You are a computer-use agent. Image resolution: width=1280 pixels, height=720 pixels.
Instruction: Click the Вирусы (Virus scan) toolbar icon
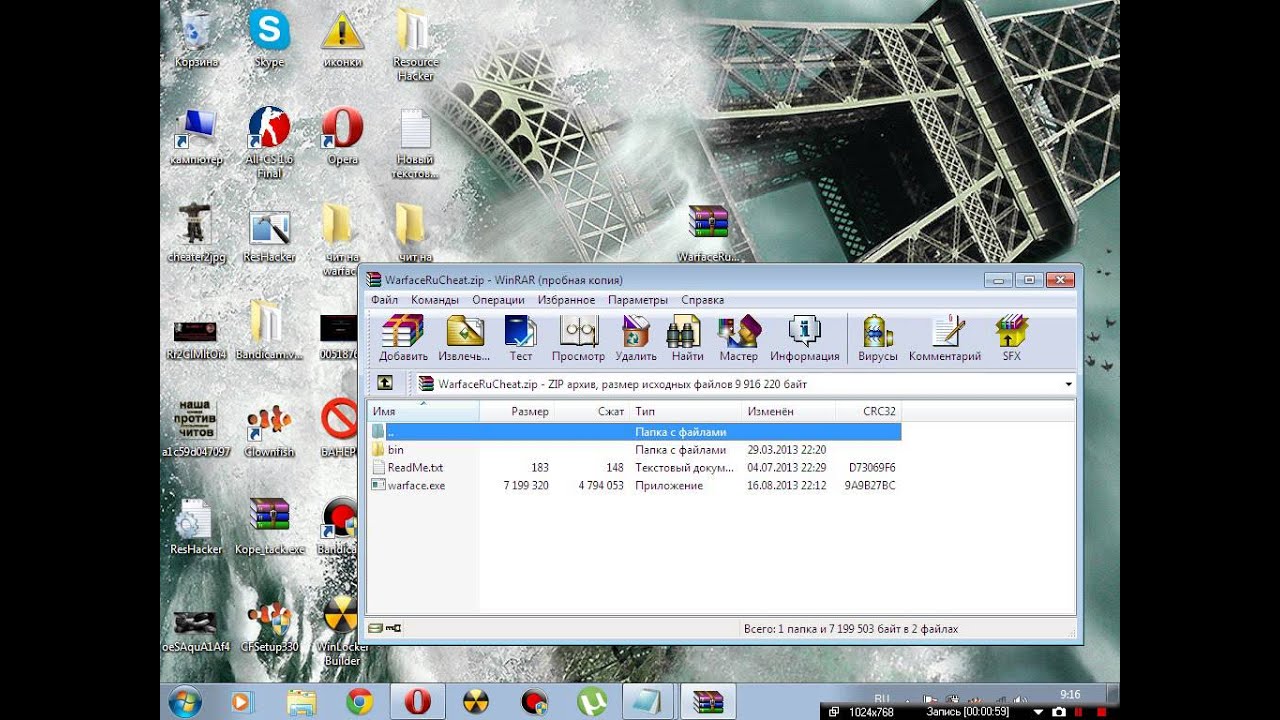coord(877,338)
